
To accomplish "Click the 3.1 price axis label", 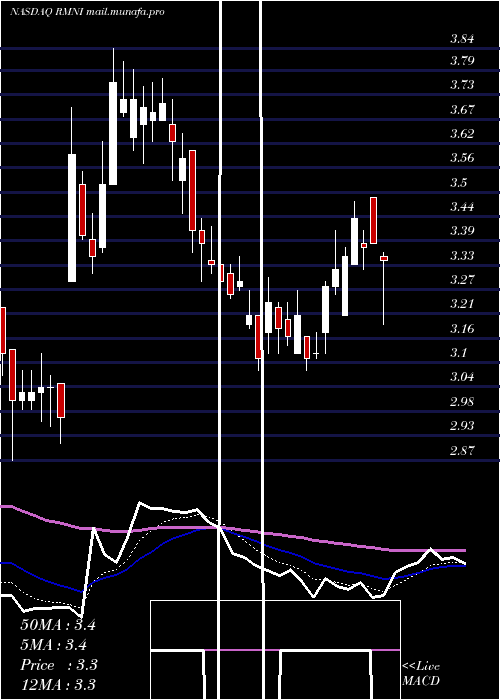I will 458,353.
